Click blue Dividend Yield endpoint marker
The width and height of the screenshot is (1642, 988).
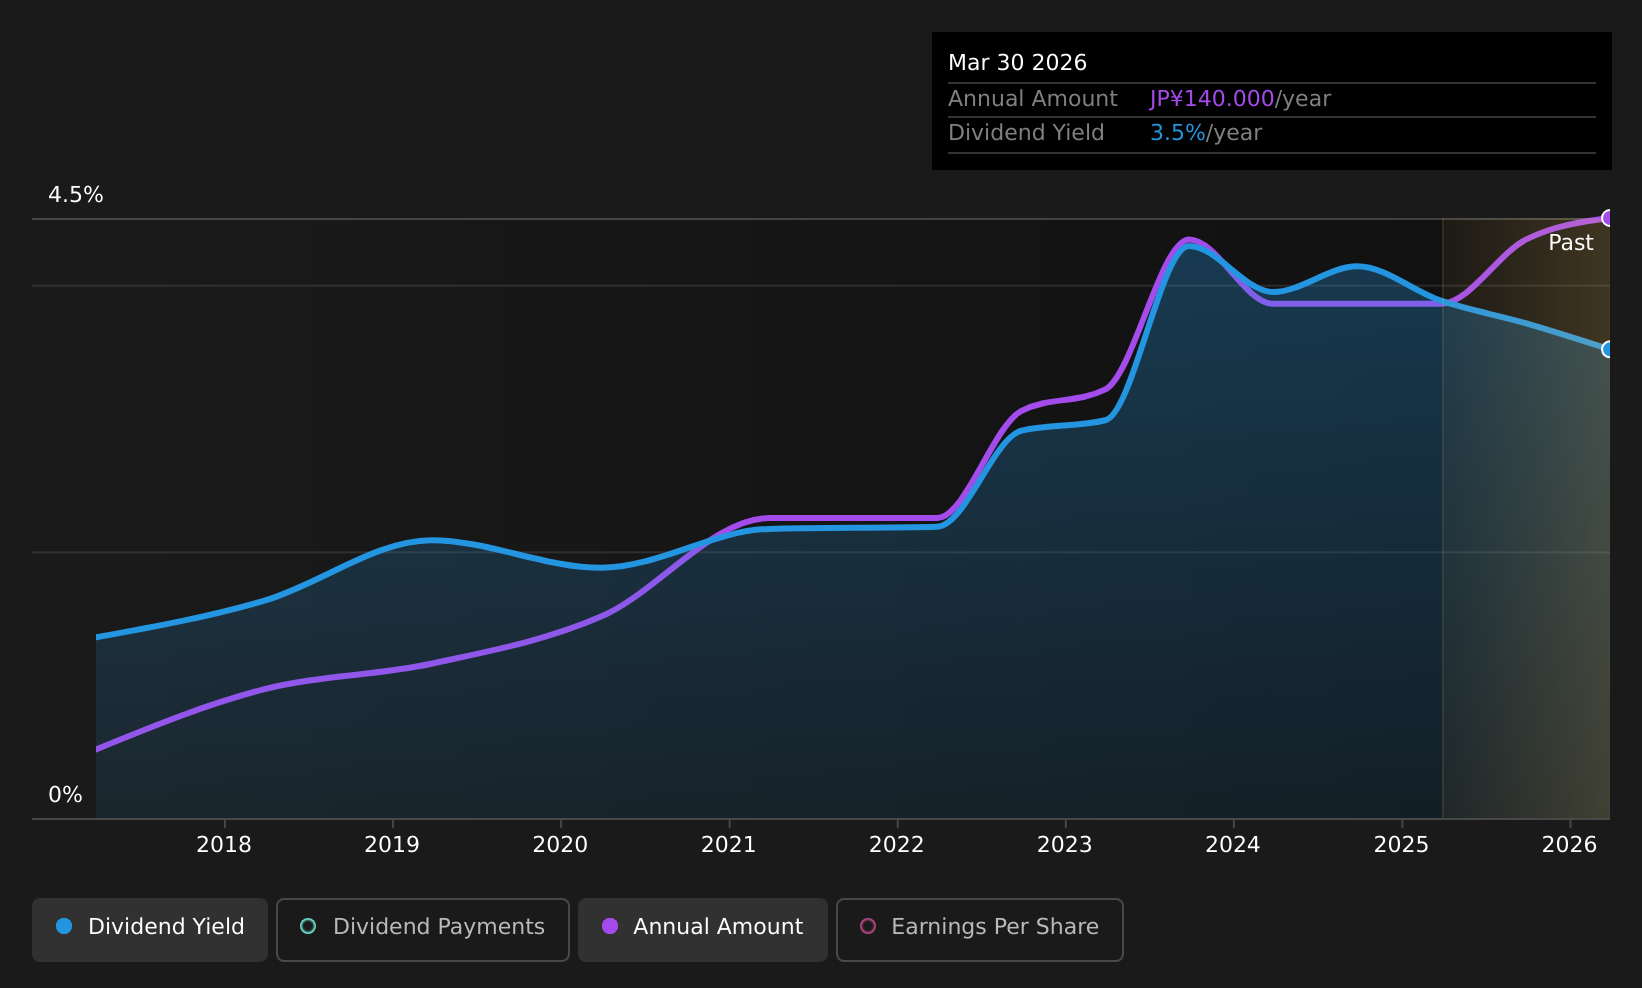[1608, 349]
